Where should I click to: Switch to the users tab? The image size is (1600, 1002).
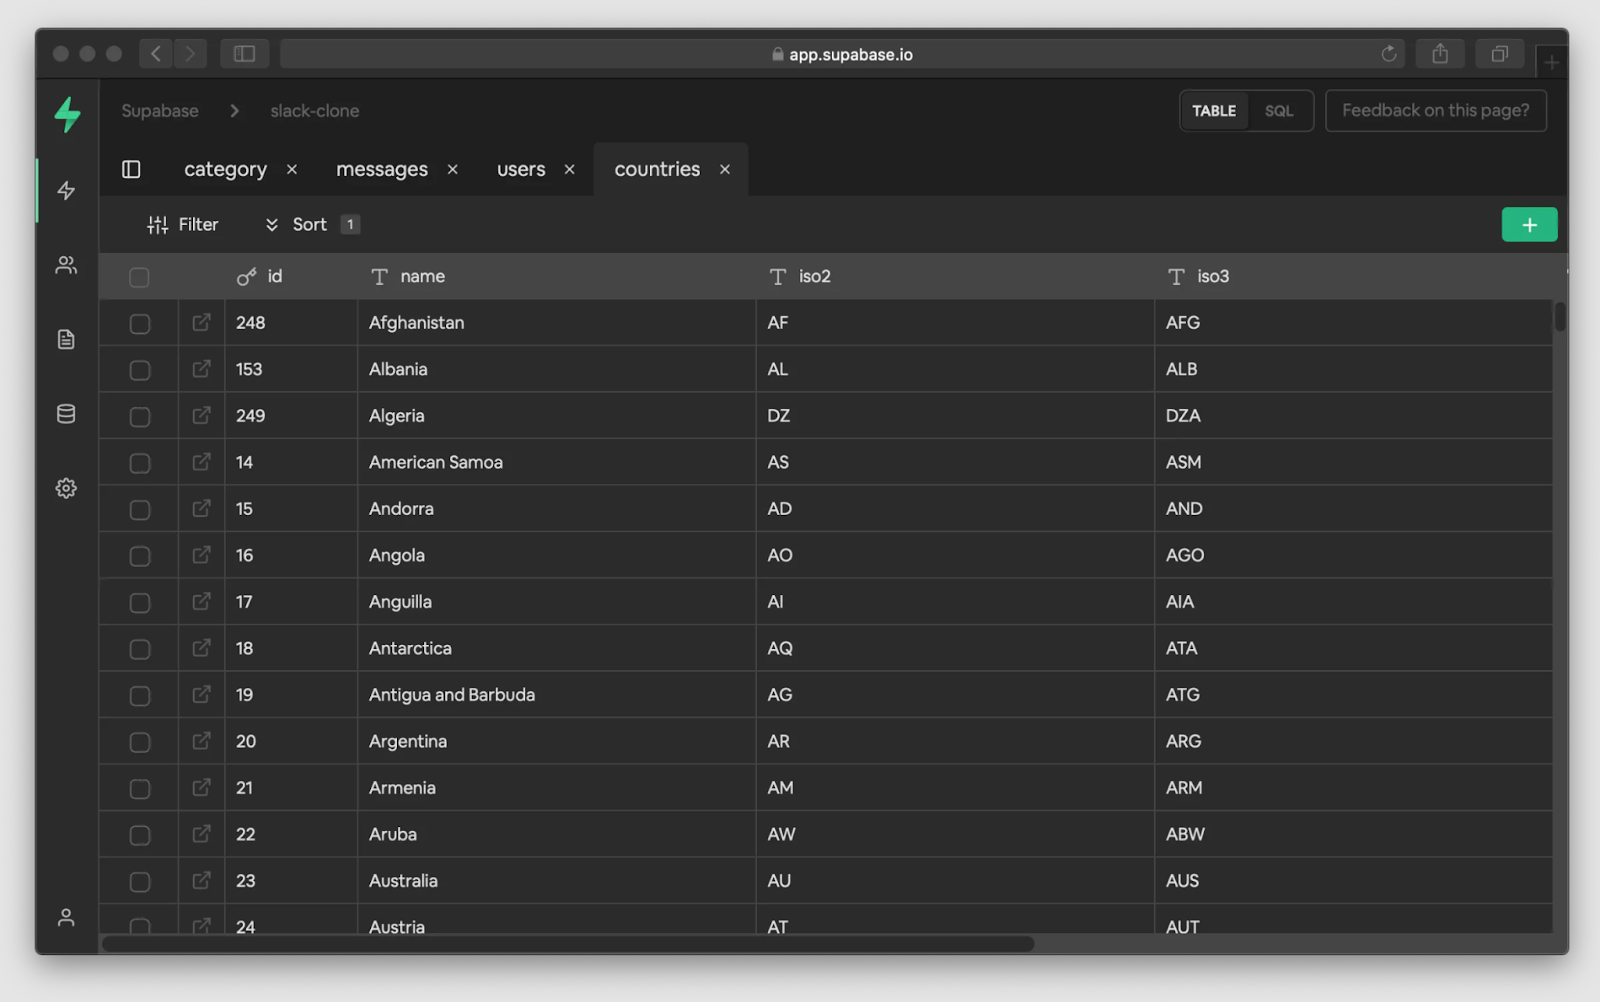click(521, 169)
